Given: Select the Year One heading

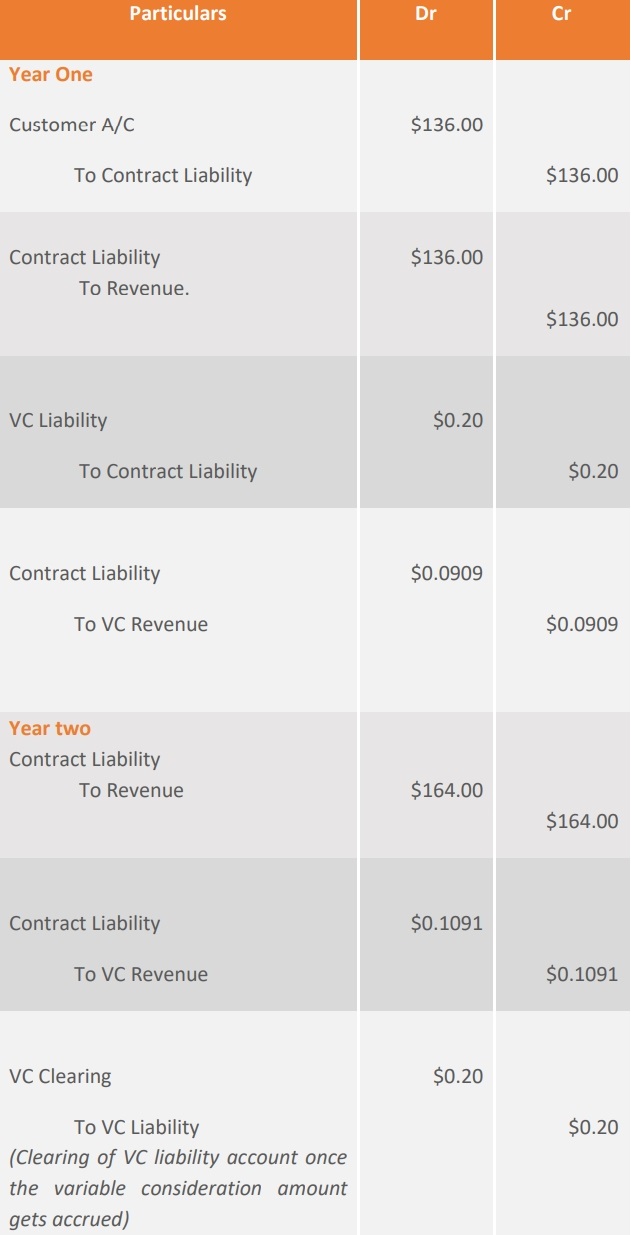Looking at the screenshot, I should (x=51, y=74).
